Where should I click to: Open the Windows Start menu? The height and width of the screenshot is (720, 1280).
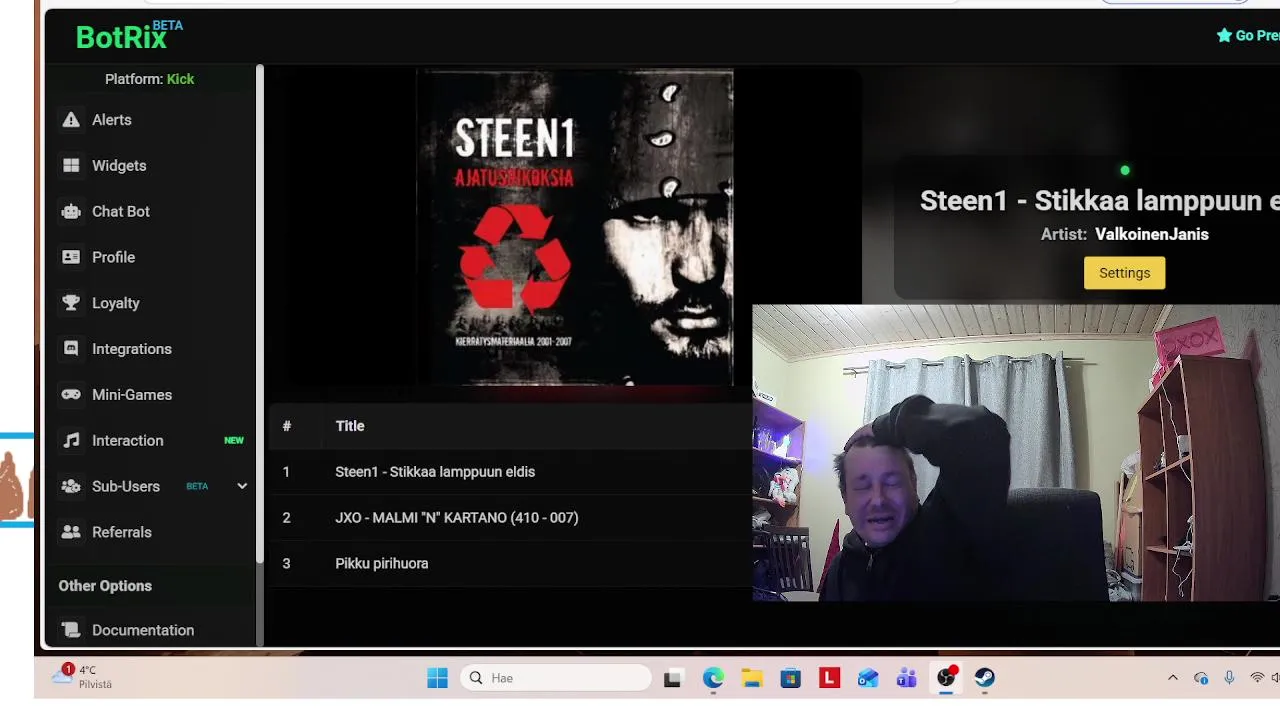pos(437,679)
